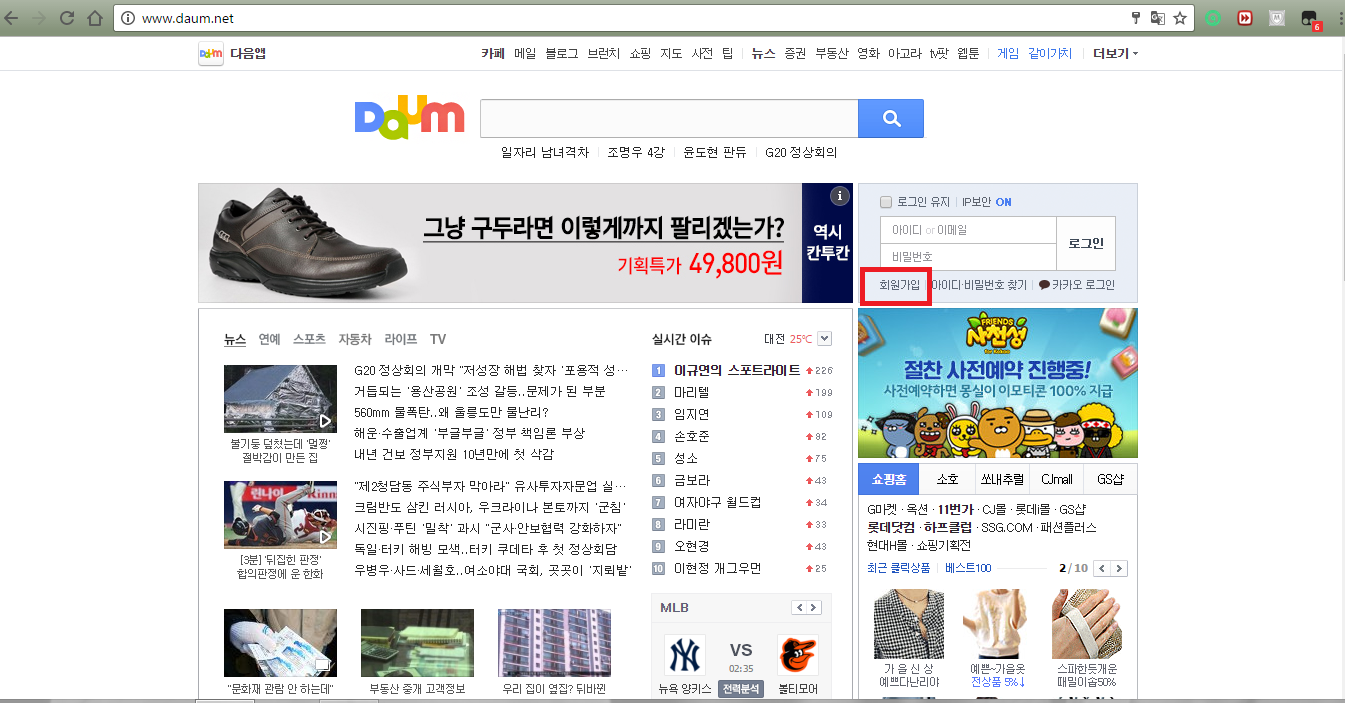Click the blue search magnifier button

891,119
